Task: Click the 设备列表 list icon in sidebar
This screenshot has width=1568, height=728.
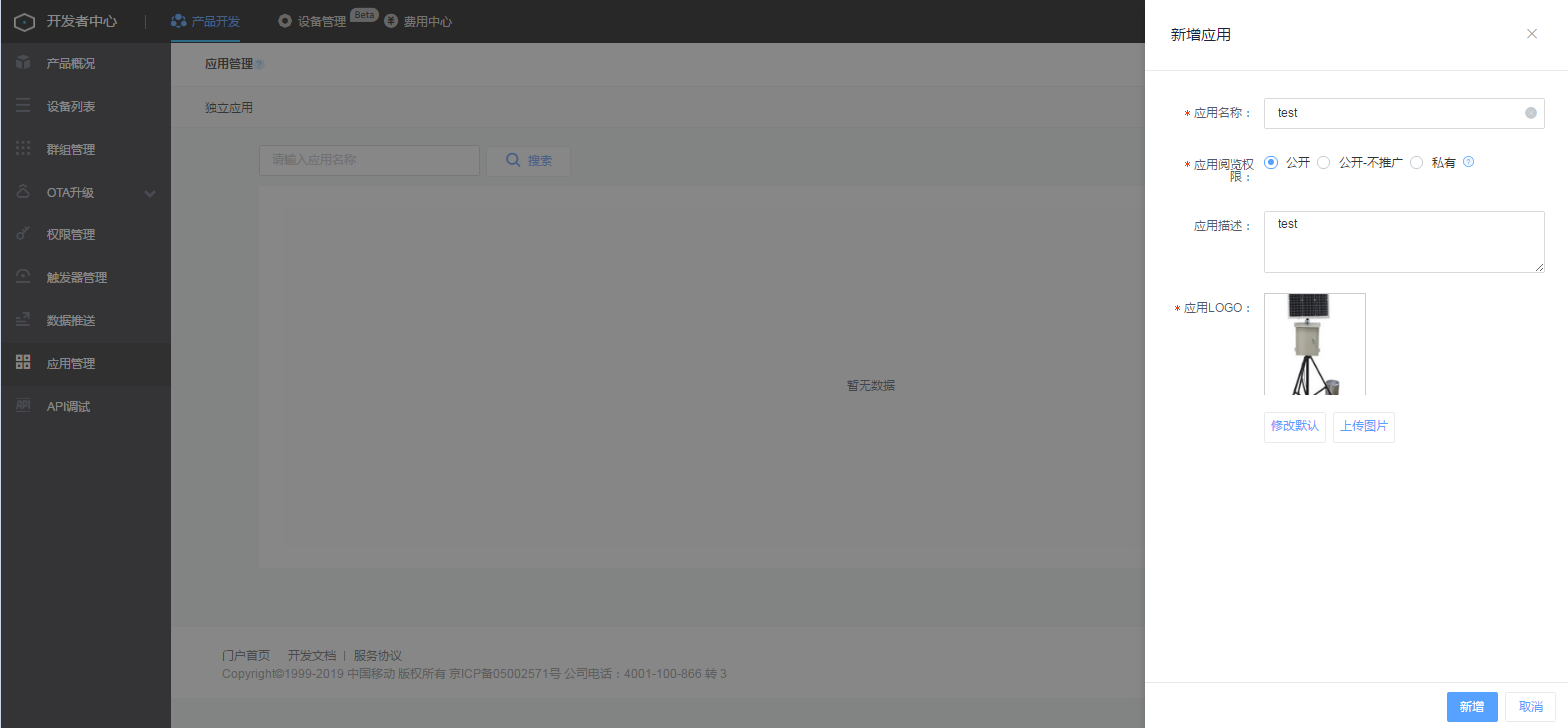Action: [x=23, y=106]
